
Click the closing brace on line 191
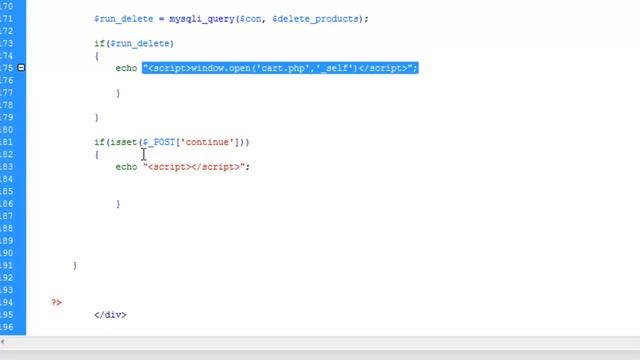pyautogui.click(x=75, y=265)
